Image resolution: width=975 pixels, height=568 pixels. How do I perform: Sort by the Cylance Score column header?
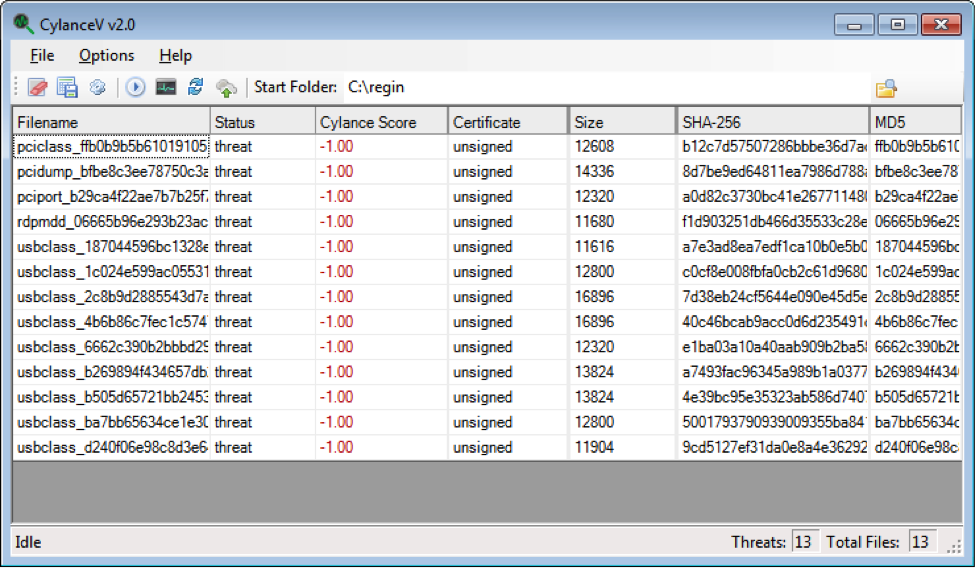pos(382,122)
